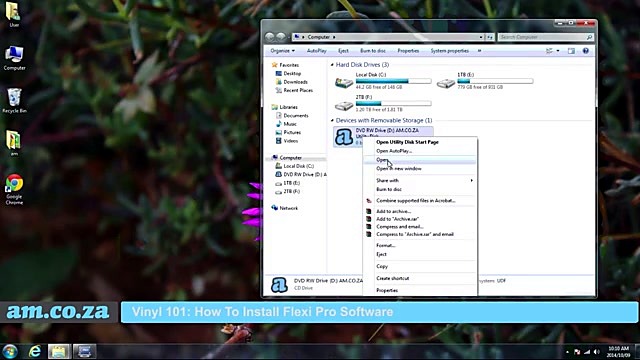
Task: Choose Create shortcut in context menu
Action: pyautogui.click(x=392, y=278)
